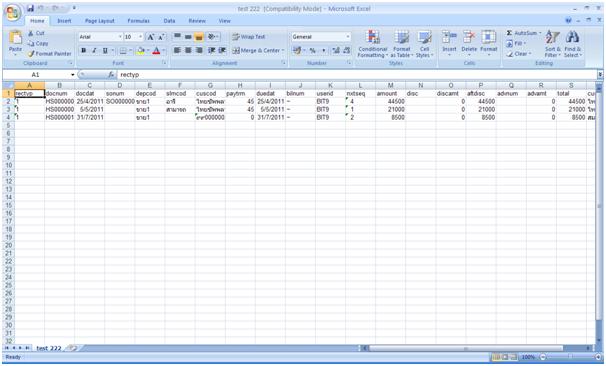
Task: Click Merge & Center button
Action: pyautogui.click(x=258, y=51)
